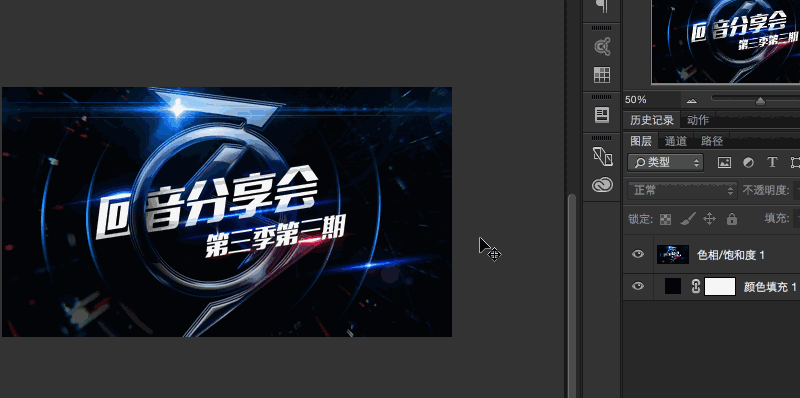The width and height of the screenshot is (800, 398).
Task: Filter layers by type (T) kind
Action: tap(772, 163)
